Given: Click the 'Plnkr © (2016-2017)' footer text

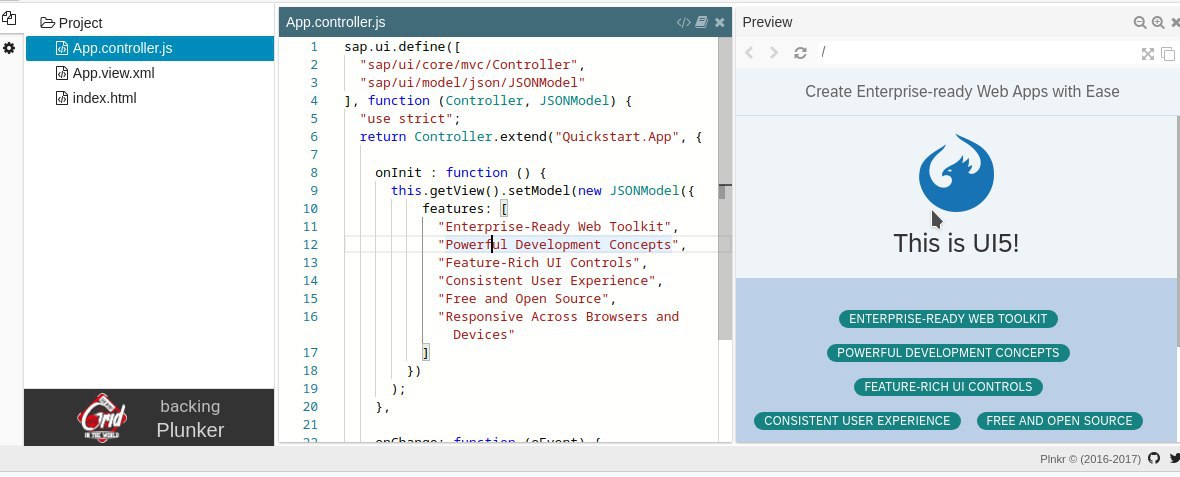Looking at the screenshot, I should [x=1091, y=459].
